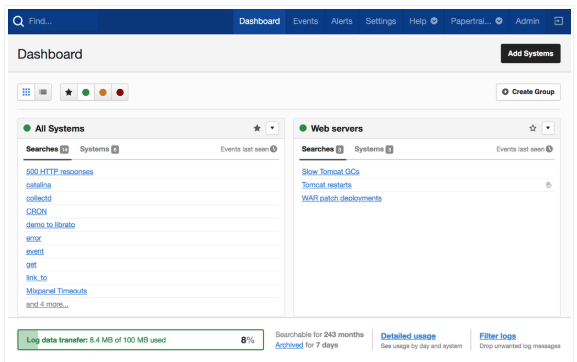Open the Admin nav item
The image size is (577, 362).
click(x=527, y=21)
